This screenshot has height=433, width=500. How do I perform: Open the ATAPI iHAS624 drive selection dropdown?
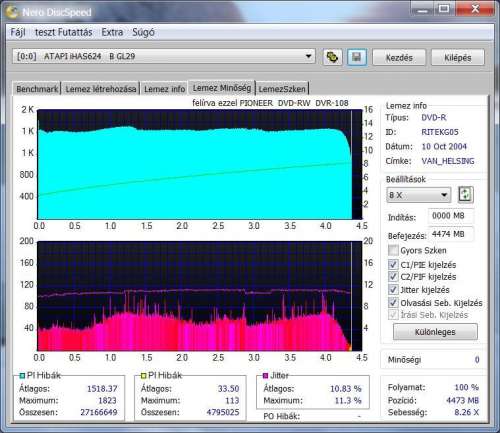(164, 56)
